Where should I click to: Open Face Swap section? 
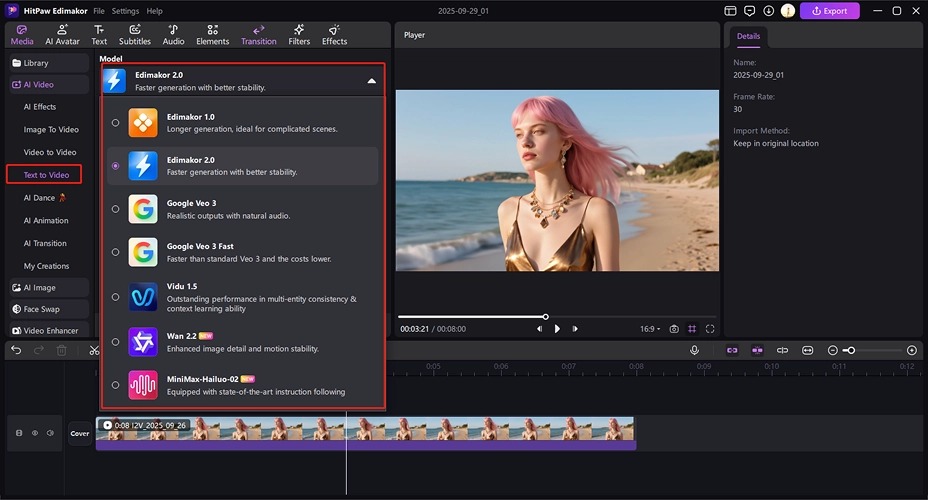pyautogui.click(x=49, y=309)
